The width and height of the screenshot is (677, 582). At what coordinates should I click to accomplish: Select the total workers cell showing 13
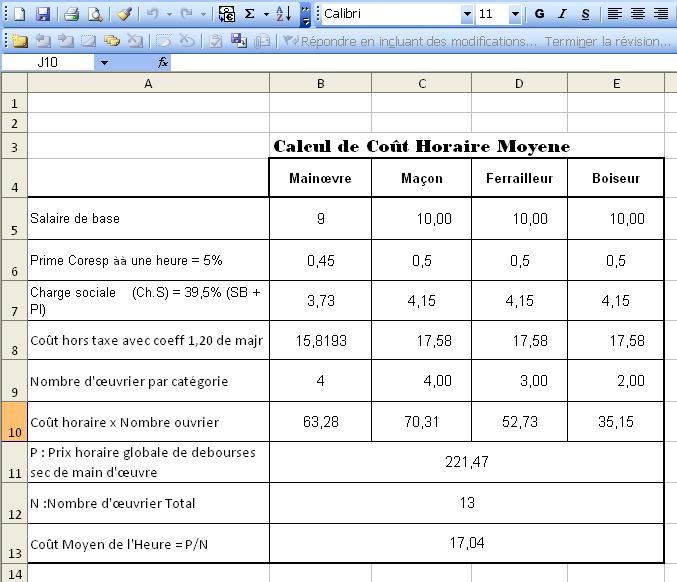tap(467, 503)
